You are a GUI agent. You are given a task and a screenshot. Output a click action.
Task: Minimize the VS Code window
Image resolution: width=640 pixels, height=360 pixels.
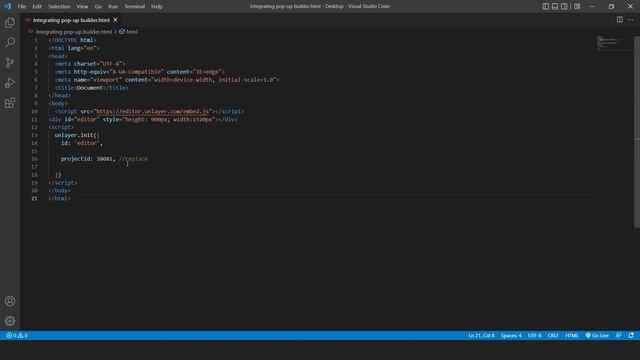click(x=592, y=6)
